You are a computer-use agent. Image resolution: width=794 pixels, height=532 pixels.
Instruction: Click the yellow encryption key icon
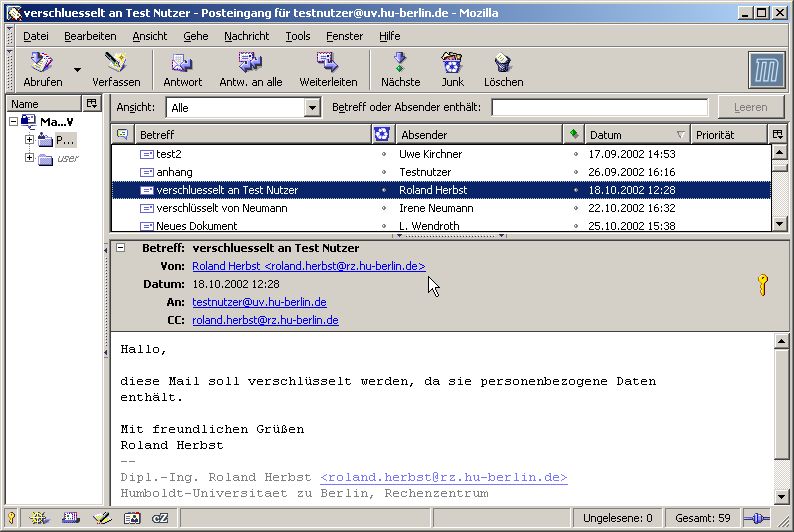pos(762,285)
